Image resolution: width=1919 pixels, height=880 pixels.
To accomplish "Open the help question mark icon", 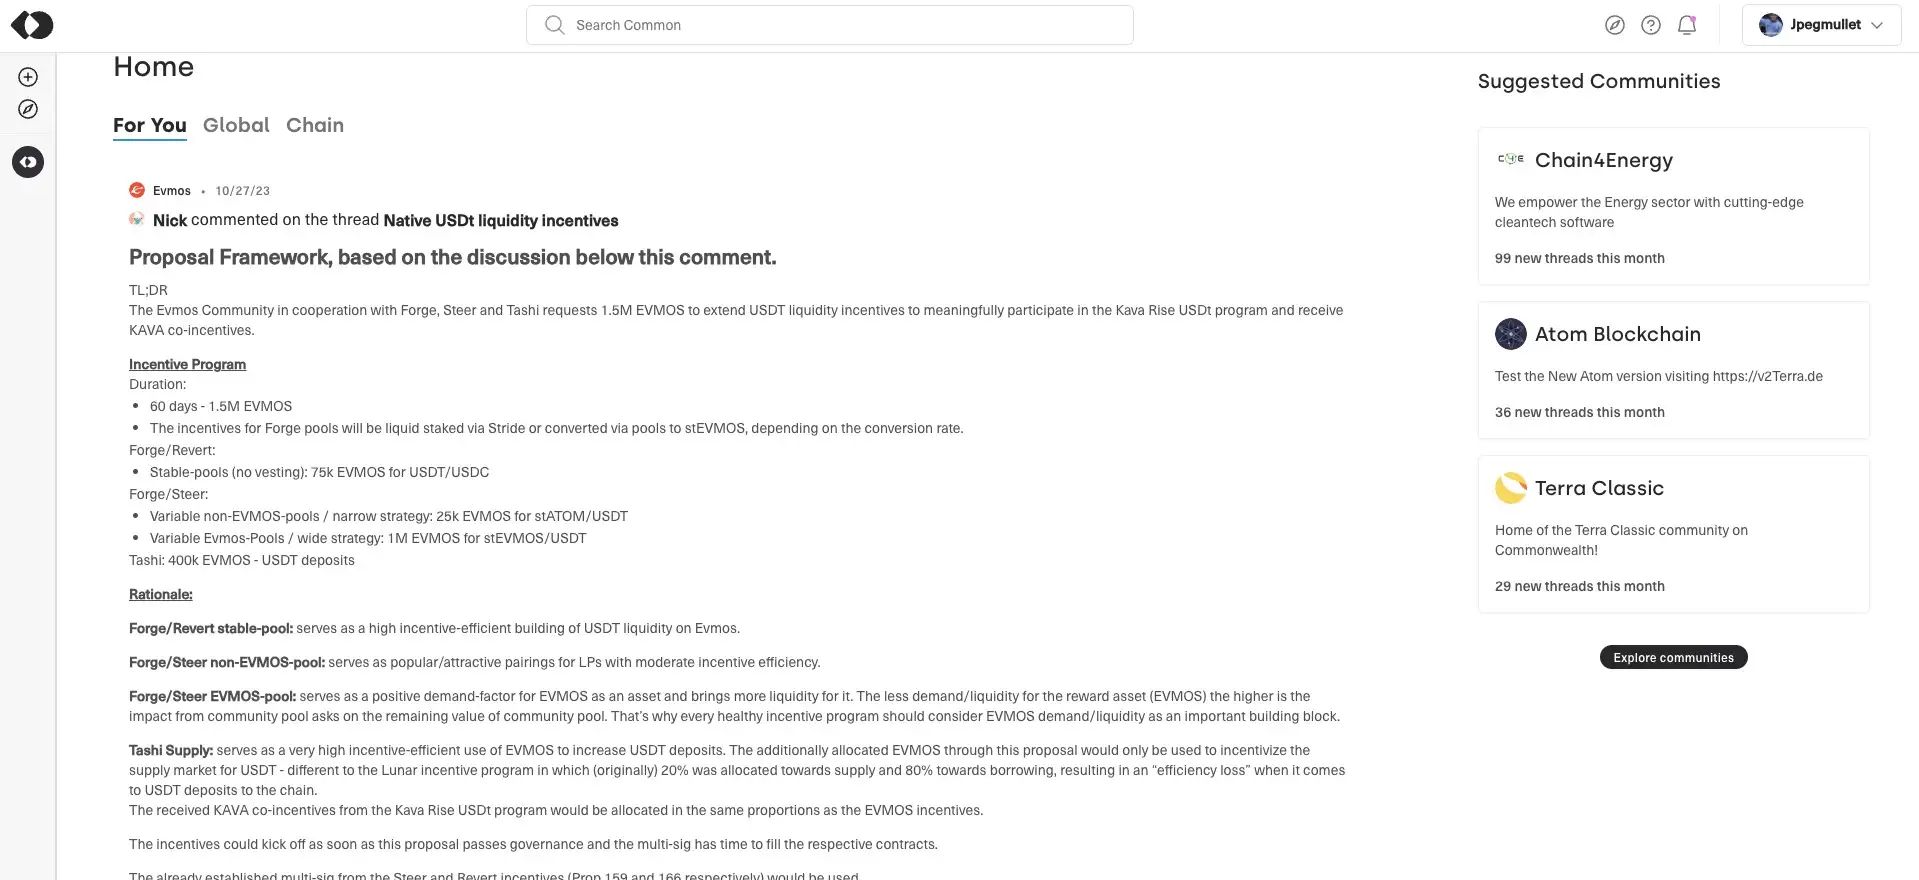I will pos(1651,25).
